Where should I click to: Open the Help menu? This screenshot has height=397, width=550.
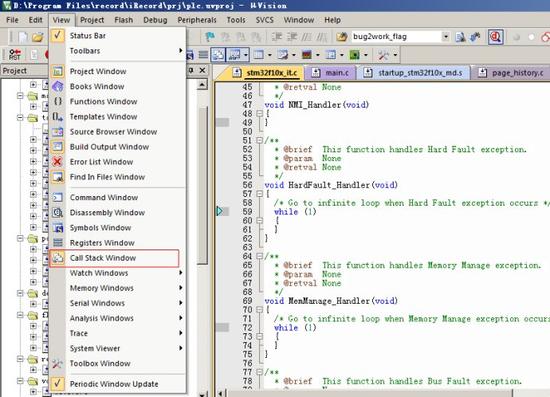pyautogui.click(x=332, y=20)
